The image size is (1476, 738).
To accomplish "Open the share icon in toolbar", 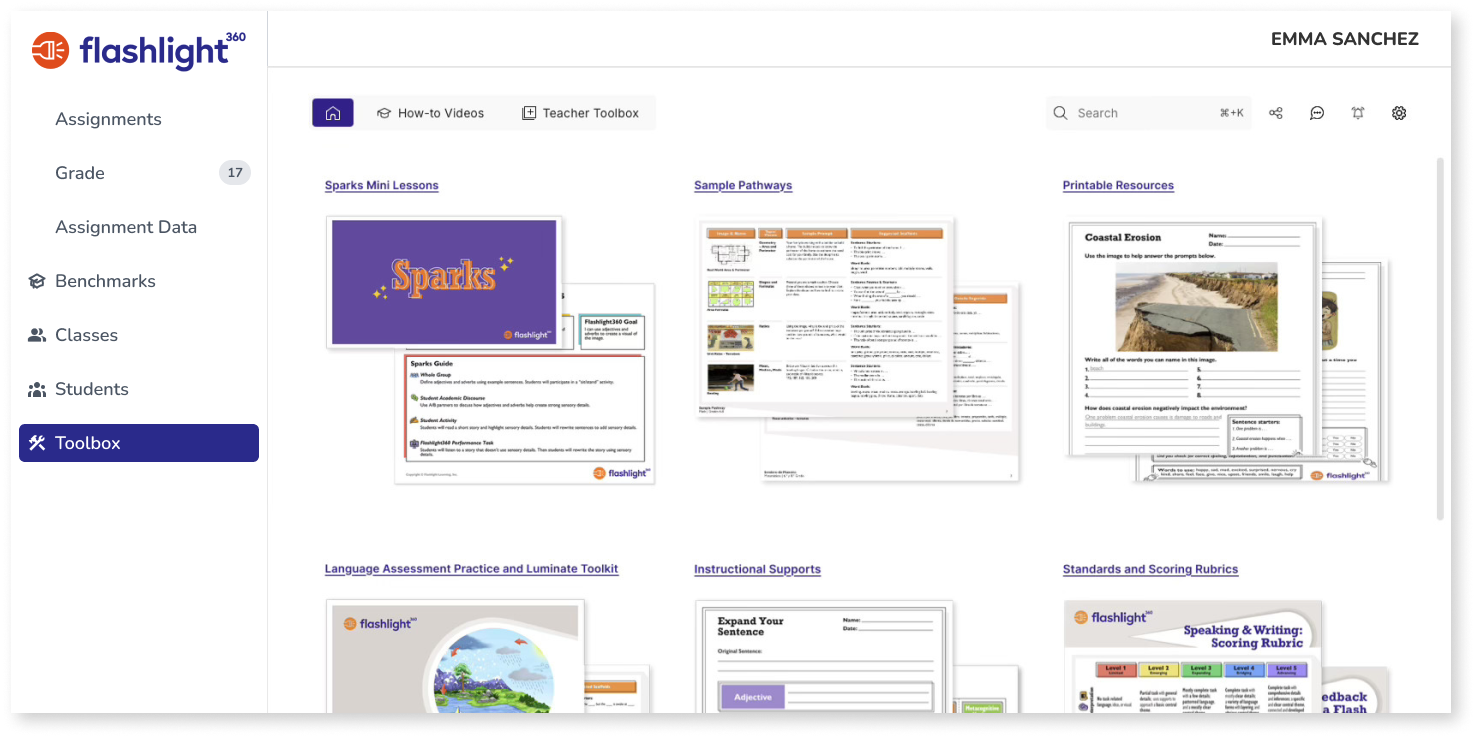I will (x=1276, y=113).
